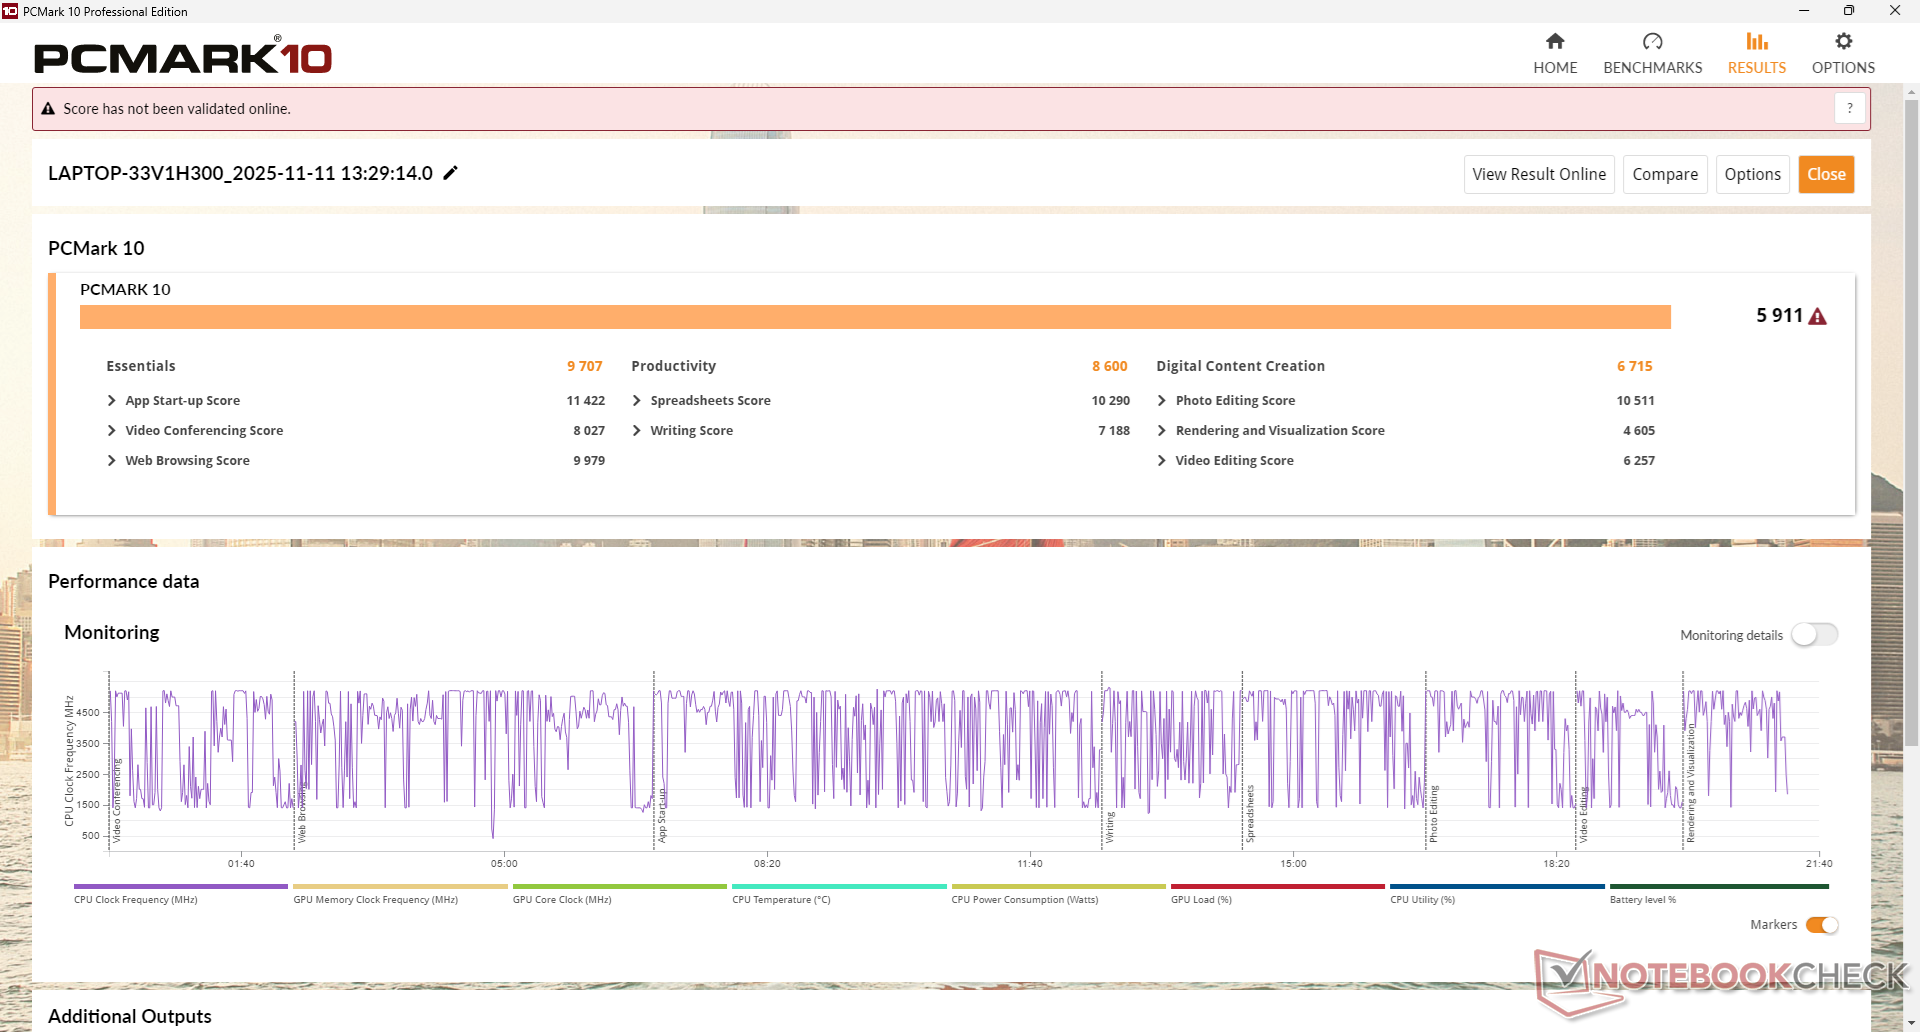1920x1032 pixels.
Task: Click the question mark help icon
Action: [1849, 108]
